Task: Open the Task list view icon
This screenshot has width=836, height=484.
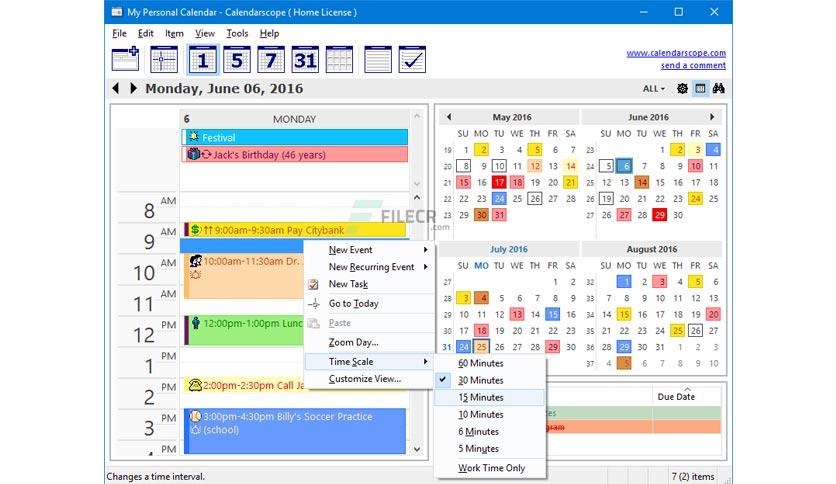Action: coord(412,60)
